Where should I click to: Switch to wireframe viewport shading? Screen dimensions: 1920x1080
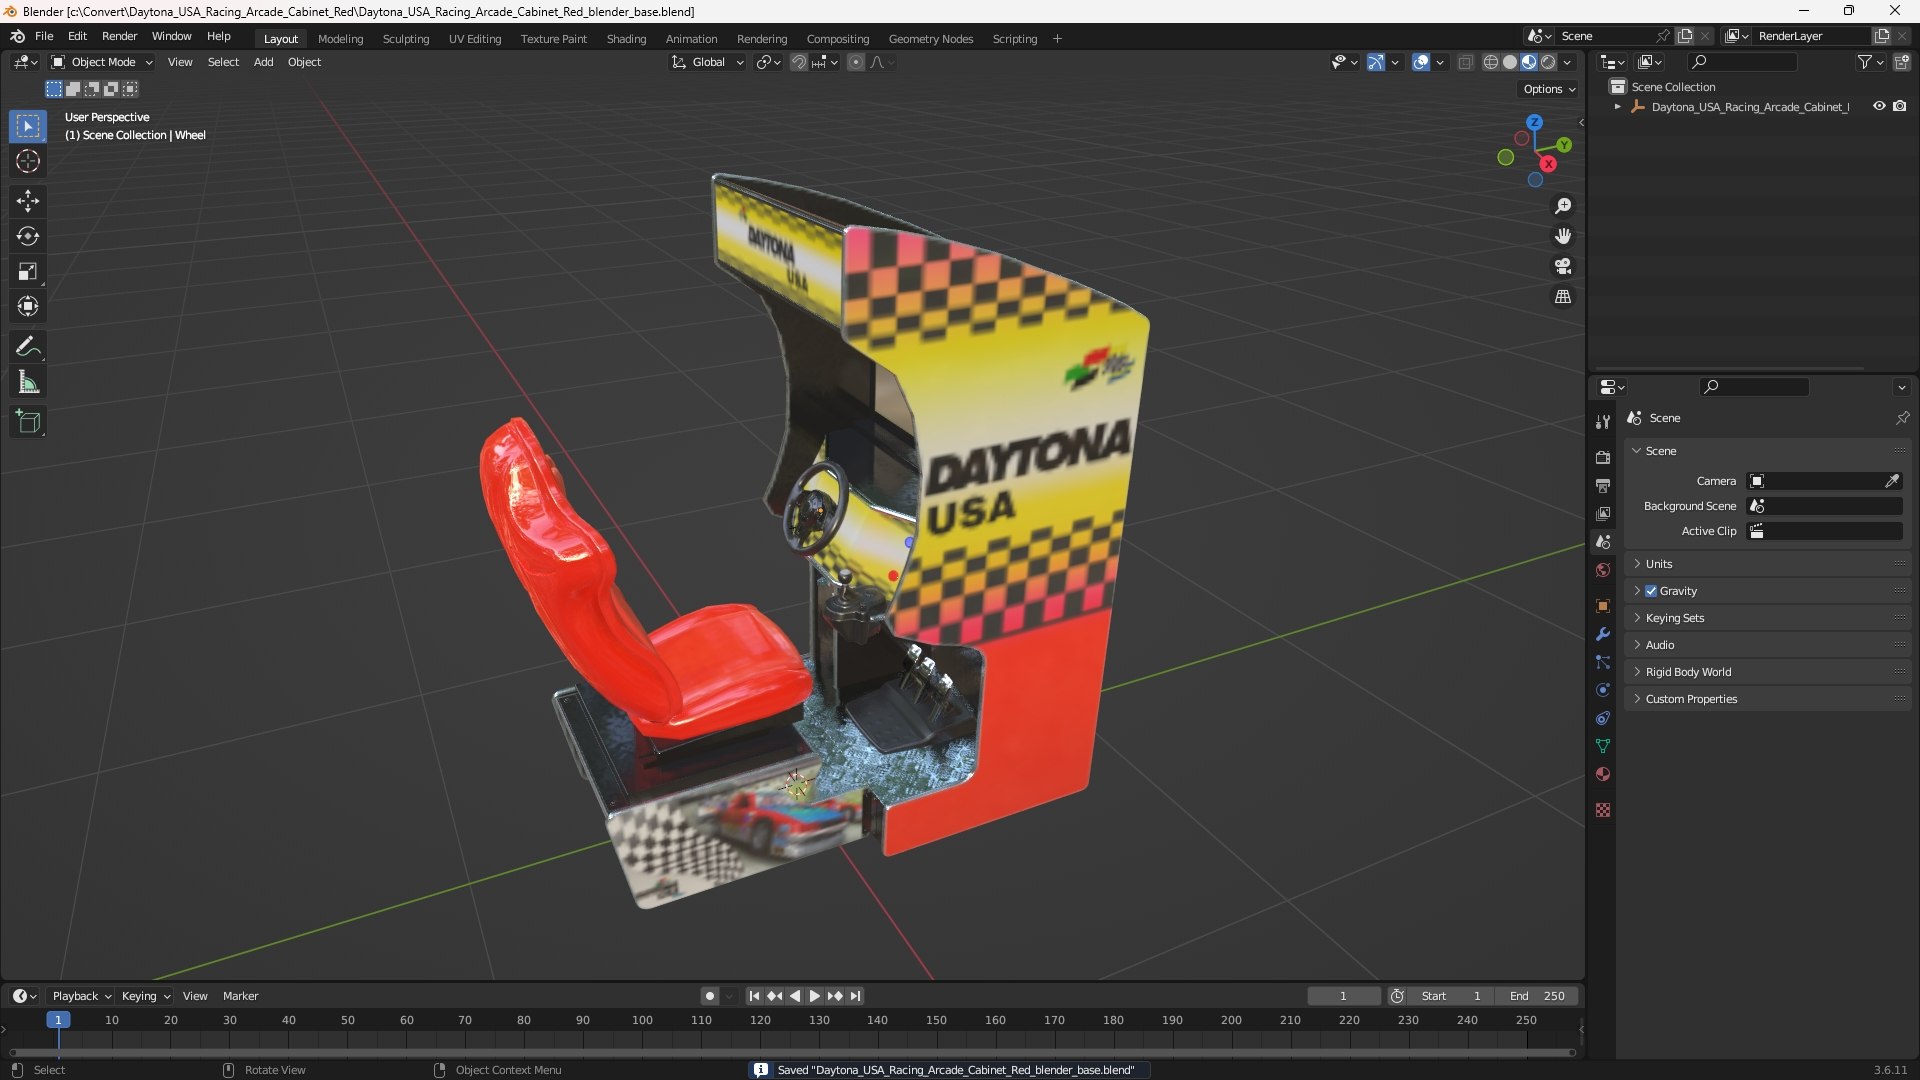[1491, 62]
